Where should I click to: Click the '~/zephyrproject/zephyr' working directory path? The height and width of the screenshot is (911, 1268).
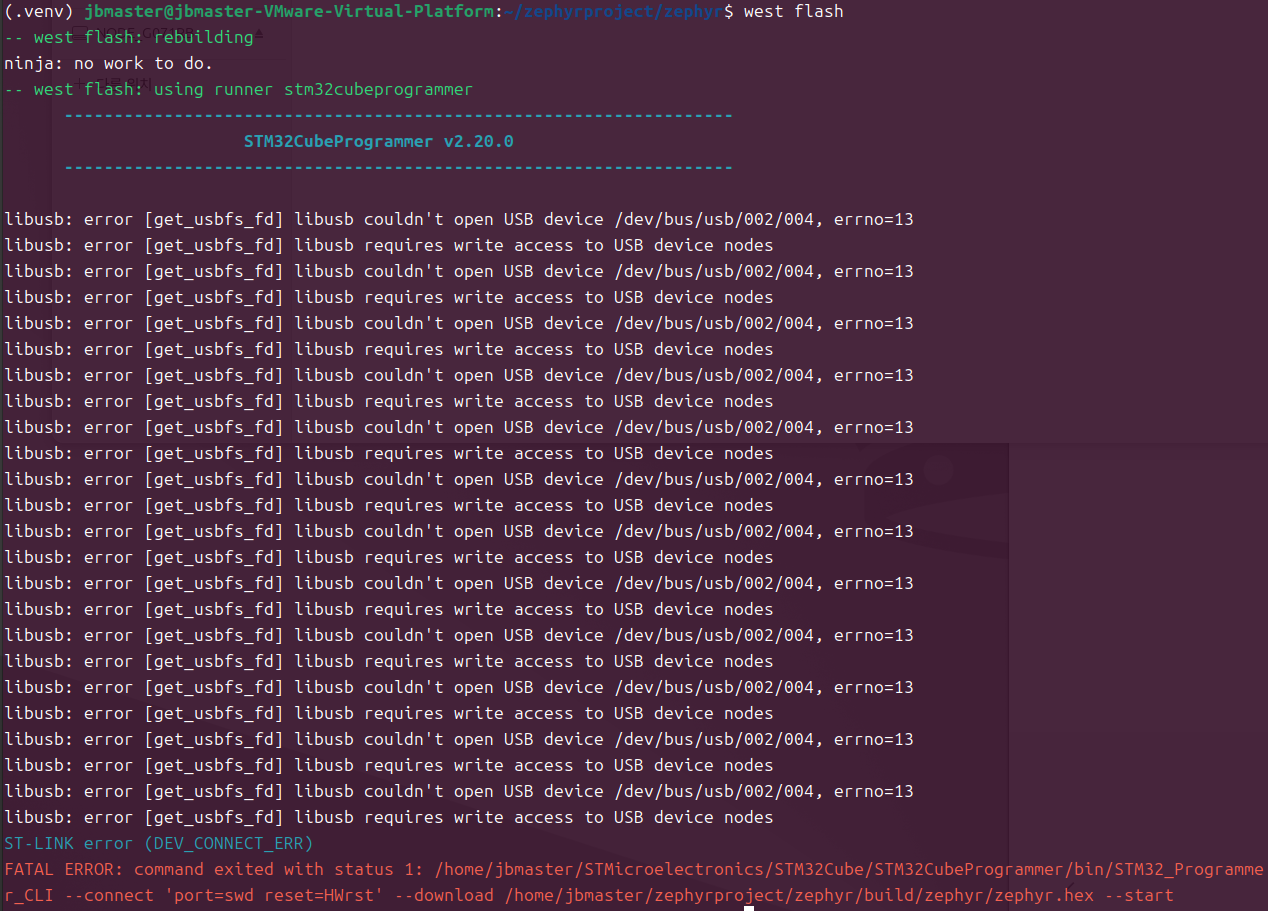tap(613, 12)
